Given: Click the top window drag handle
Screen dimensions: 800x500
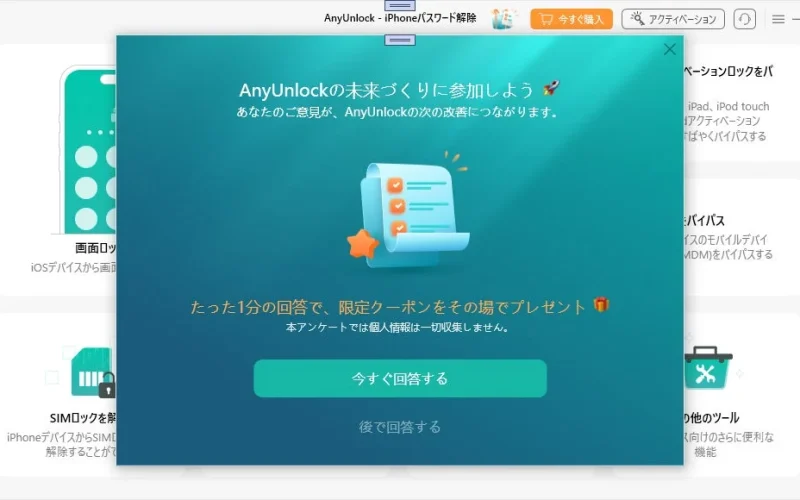Looking at the screenshot, I should (400, 5).
